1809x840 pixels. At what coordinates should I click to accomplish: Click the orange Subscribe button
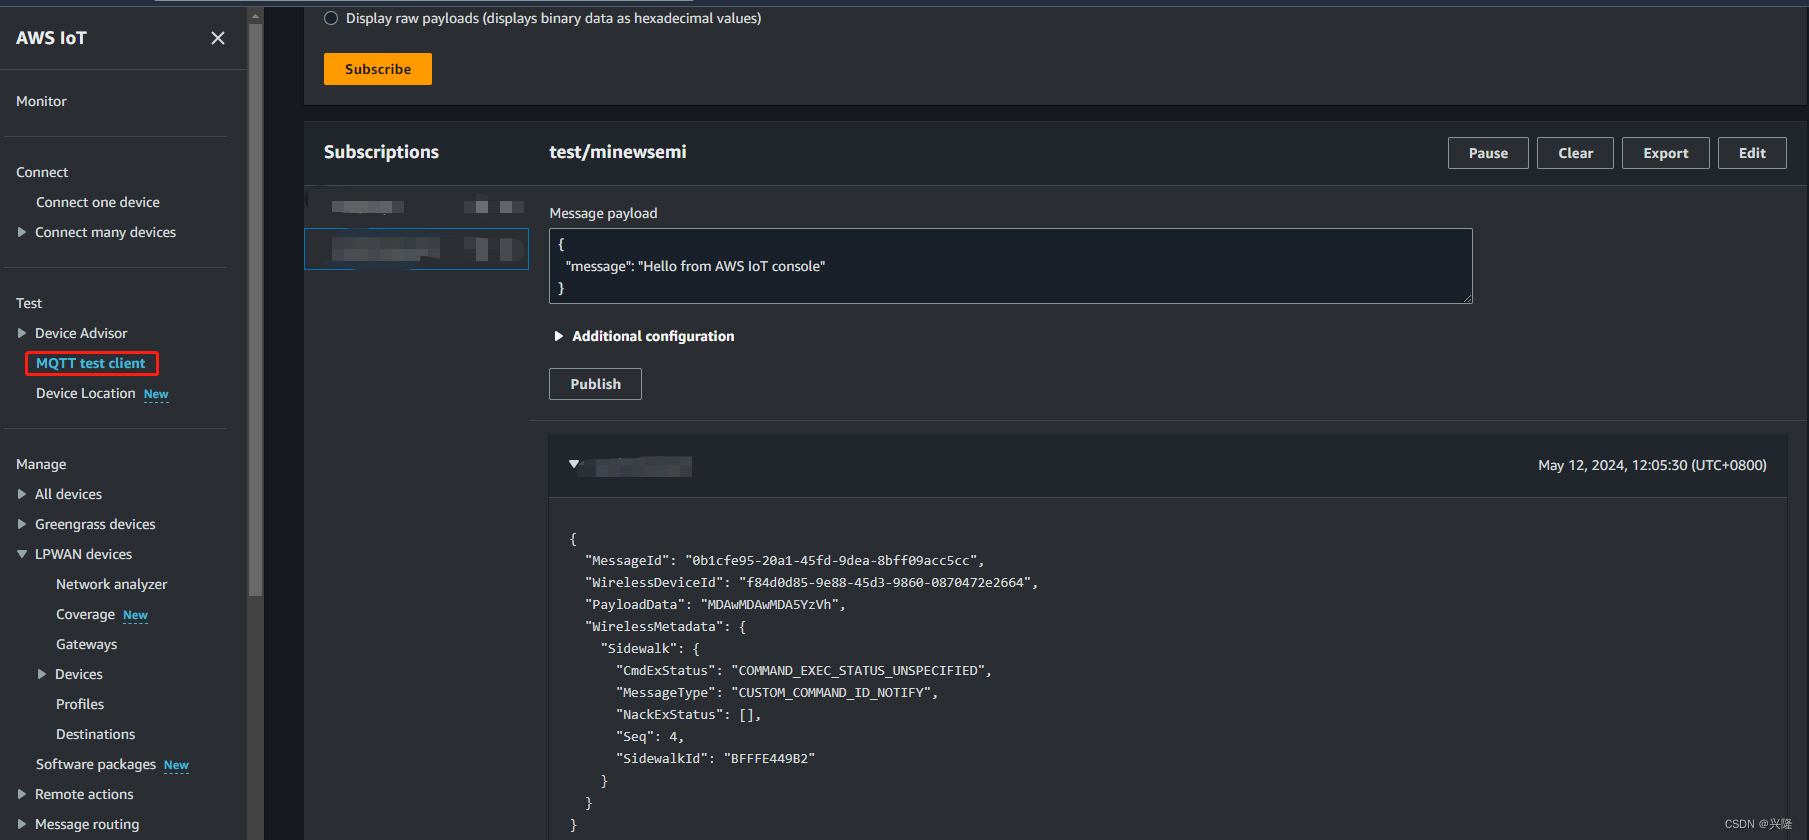[x=378, y=69]
